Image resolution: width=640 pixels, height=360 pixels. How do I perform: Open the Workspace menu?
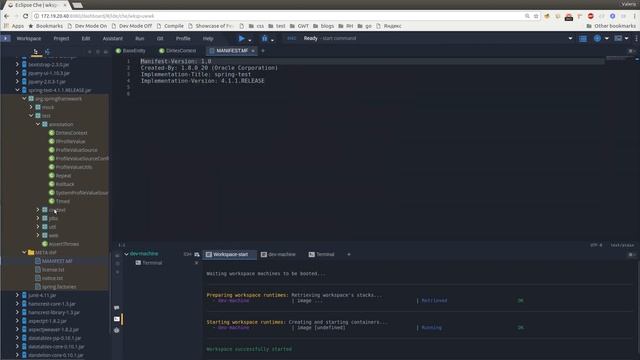coord(29,38)
